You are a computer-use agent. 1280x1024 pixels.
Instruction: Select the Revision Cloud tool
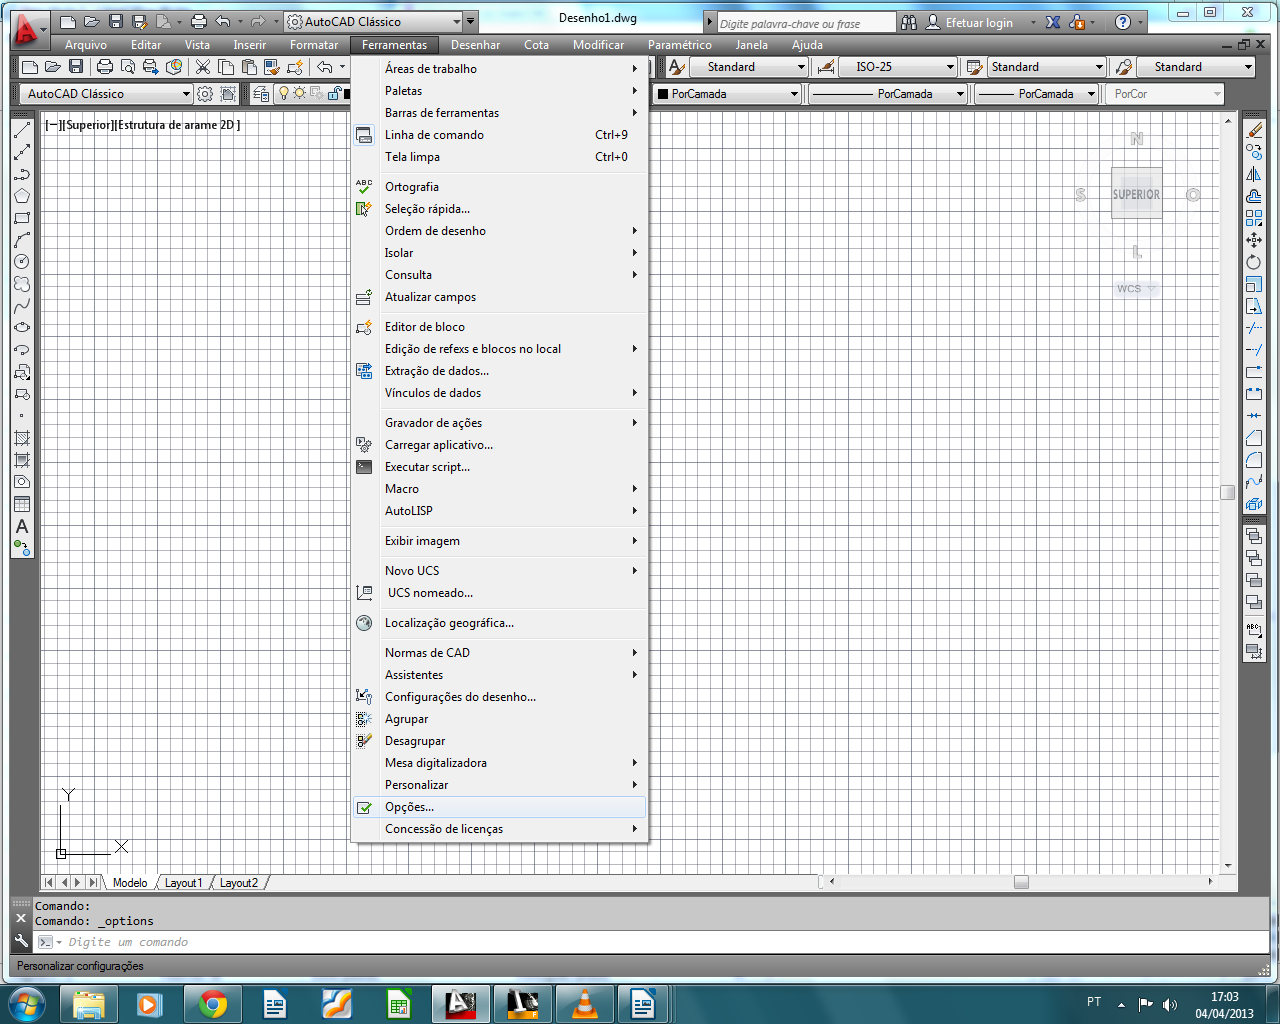[22, 284]
